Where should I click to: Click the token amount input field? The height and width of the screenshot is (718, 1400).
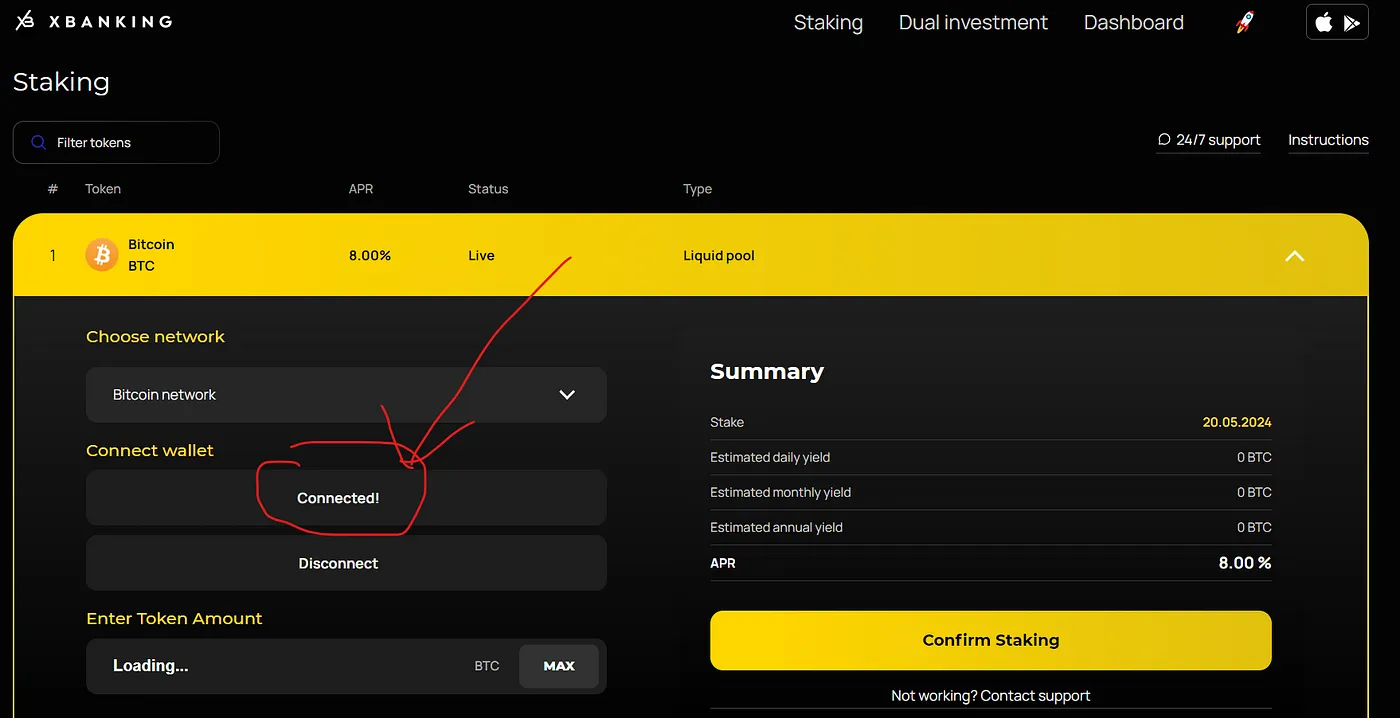[x=346, y=666]
